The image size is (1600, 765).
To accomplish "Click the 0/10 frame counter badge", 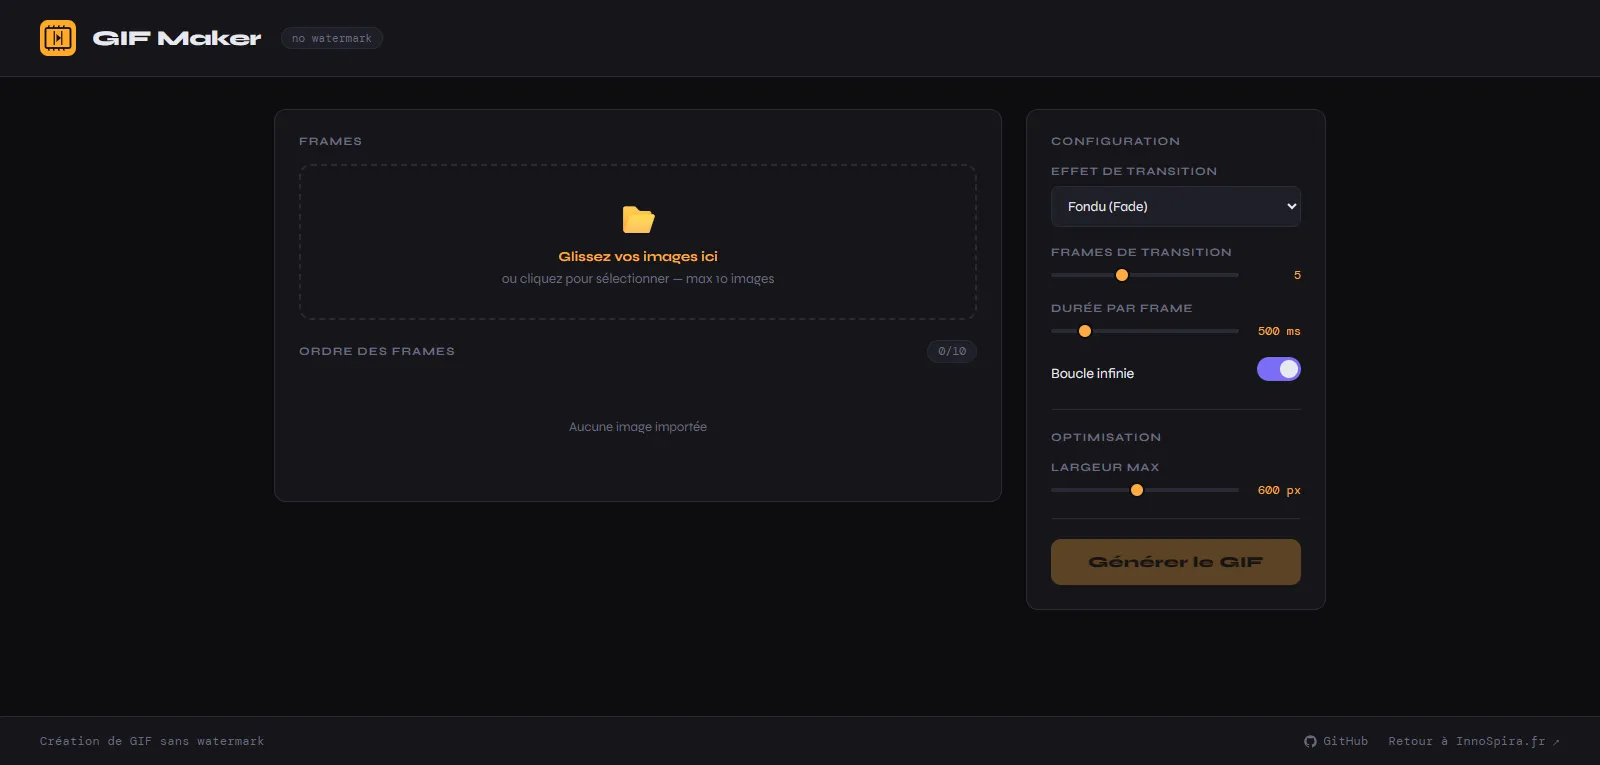I will click(951, 351).
